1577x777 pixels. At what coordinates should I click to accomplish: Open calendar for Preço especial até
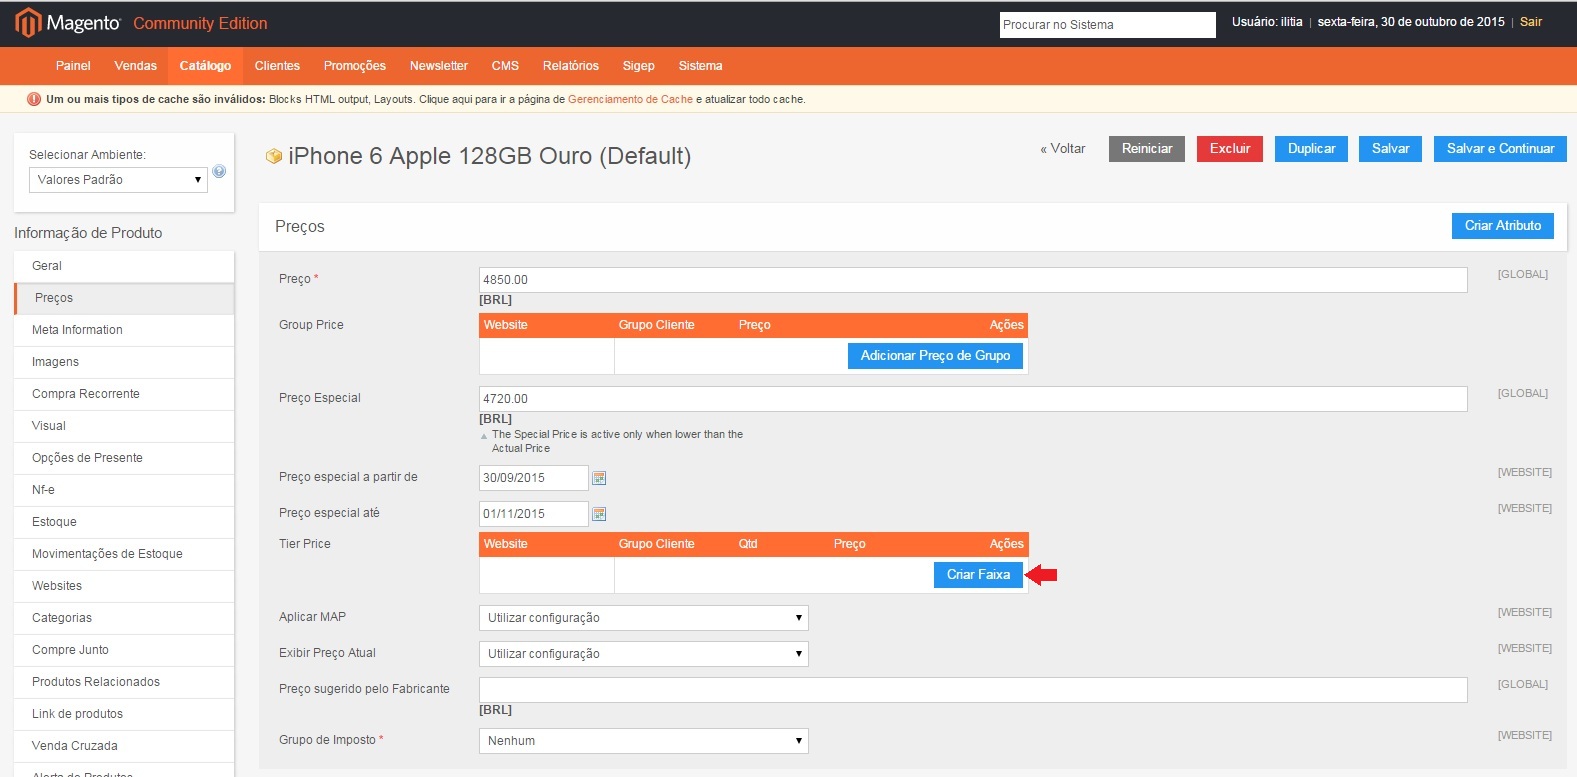pyautogui.click(x=599, y=514)
